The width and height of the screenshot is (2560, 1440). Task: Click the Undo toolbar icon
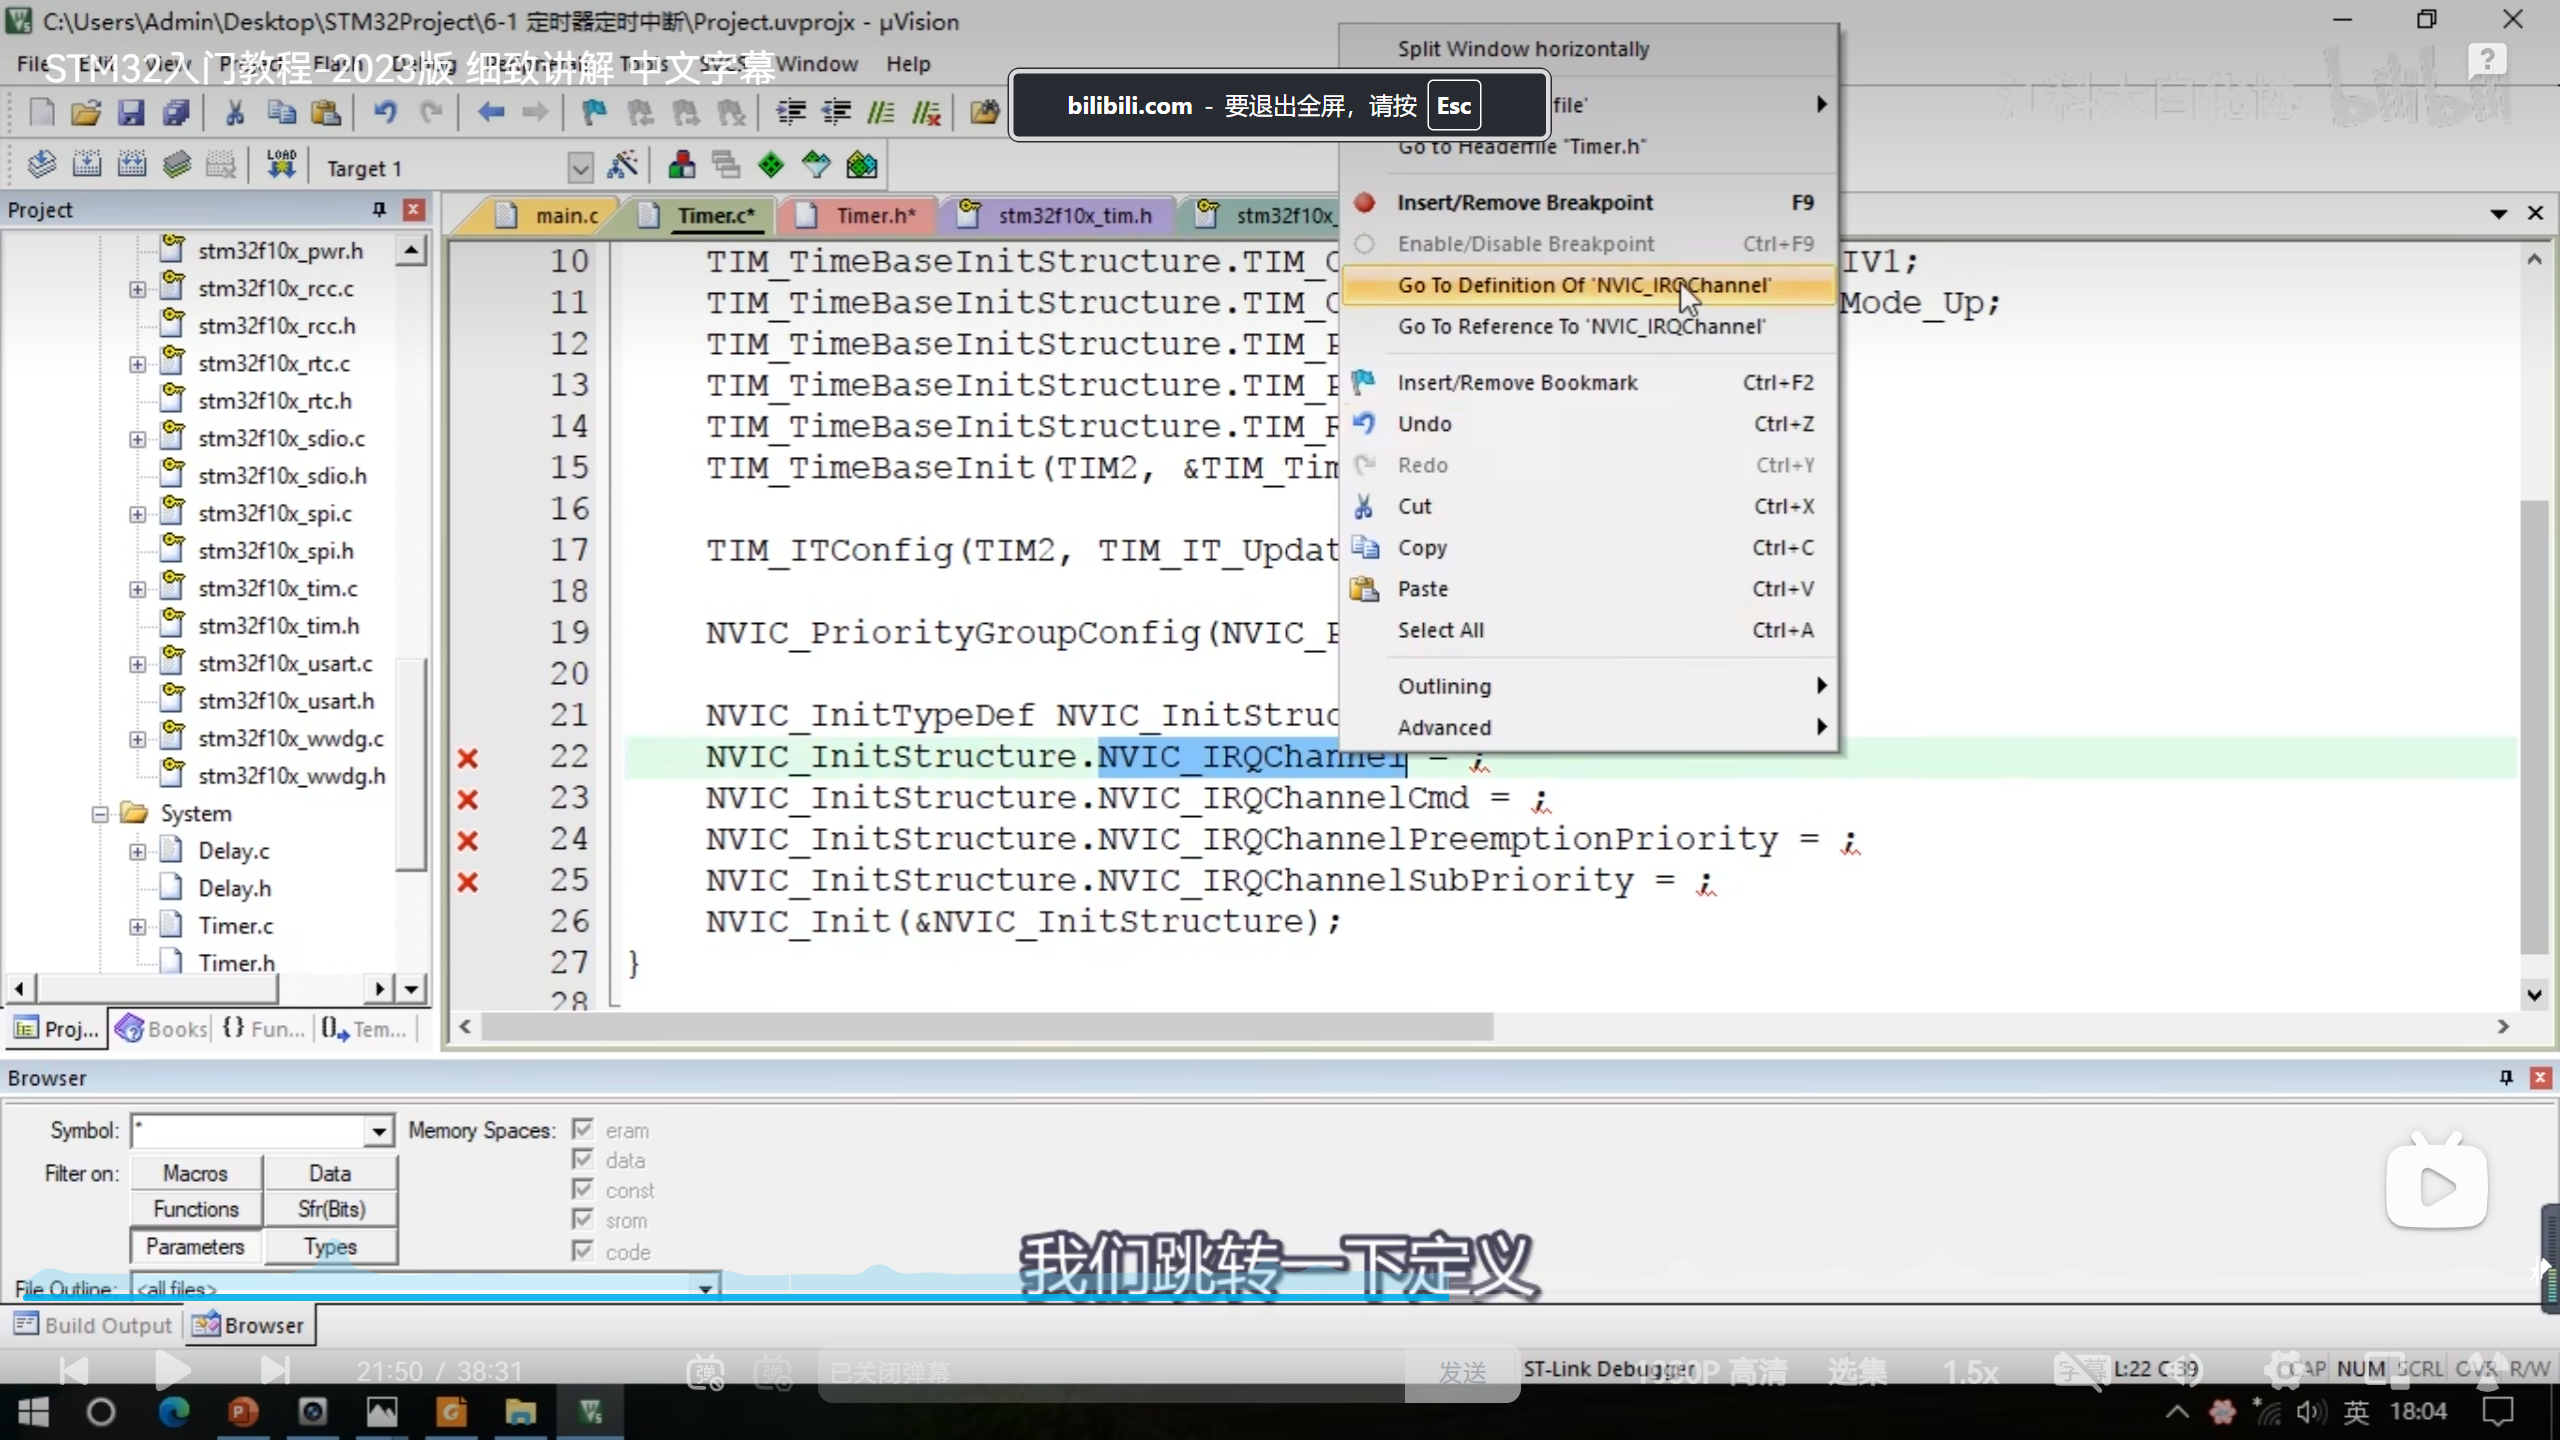385,112
